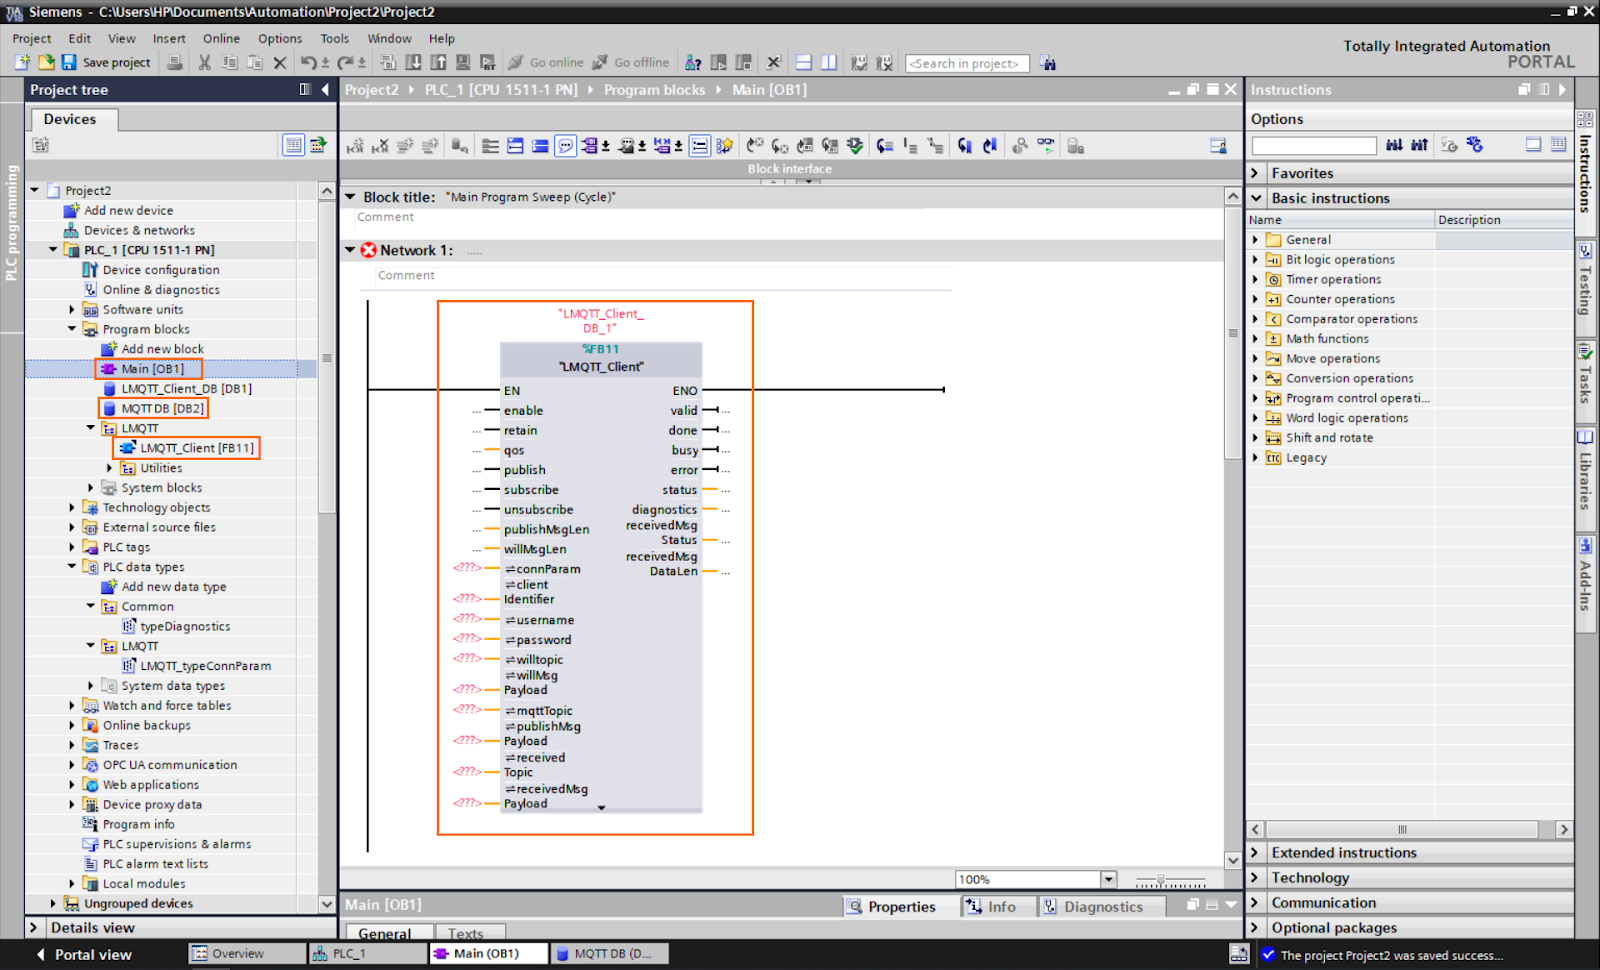Viewport: 1600px width, 970px height.
Task: Click the Download to device icon
Action: 412,62
